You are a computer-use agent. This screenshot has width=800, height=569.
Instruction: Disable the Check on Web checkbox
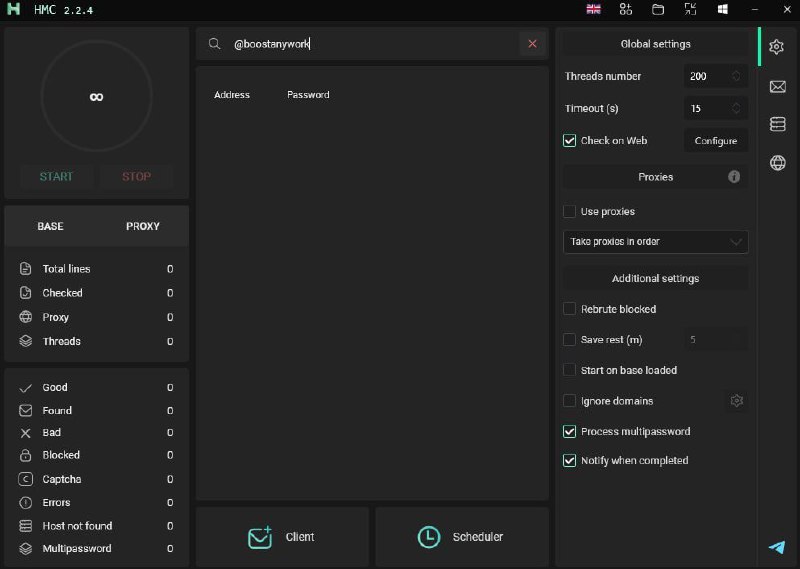tap(569, 140)
